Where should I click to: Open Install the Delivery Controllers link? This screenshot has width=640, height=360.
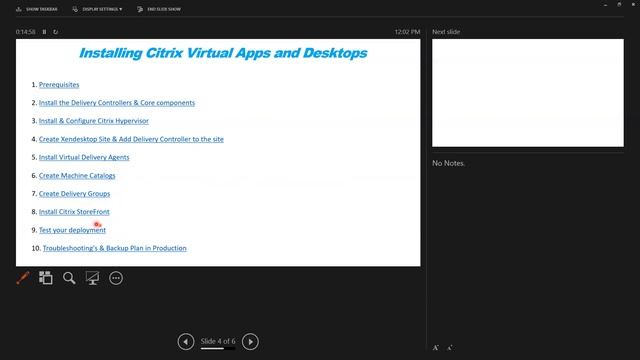117,103
